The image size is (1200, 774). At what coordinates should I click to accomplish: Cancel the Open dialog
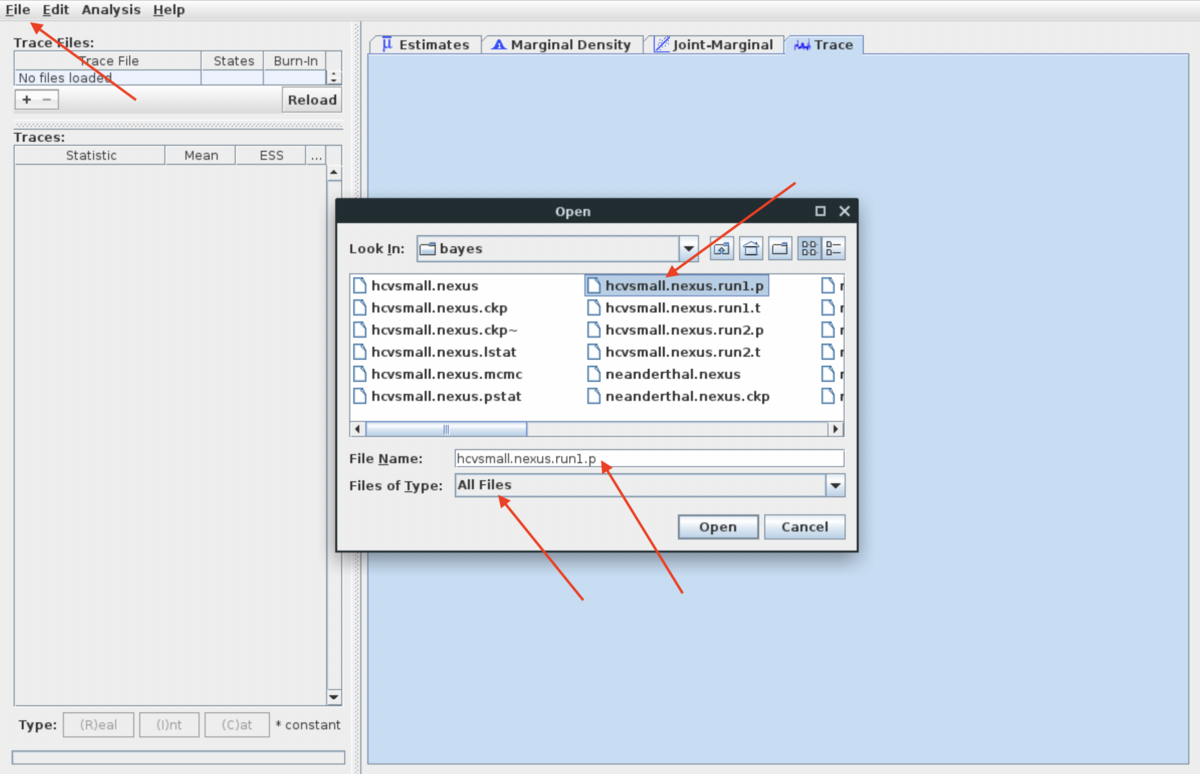pos(805,527)
